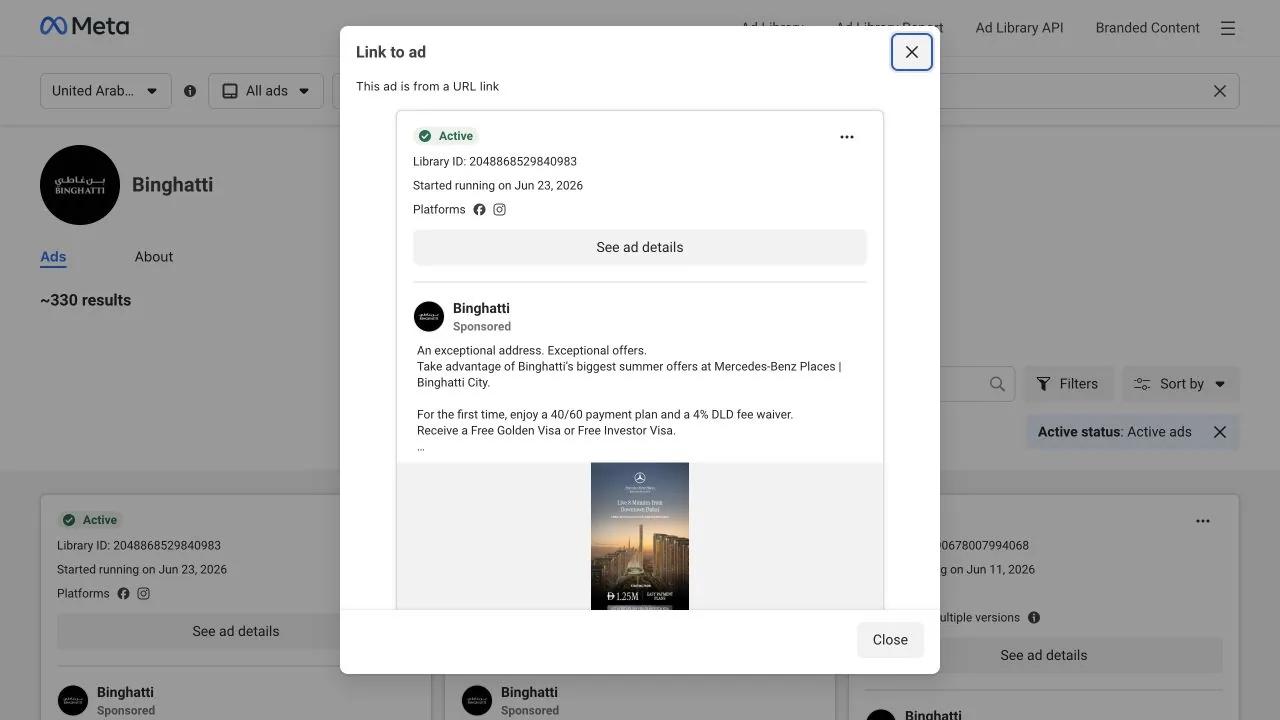Screen dimensions: 1280x720
Task: Clear the top search field with X
Action: click(x=1220, y=91)
